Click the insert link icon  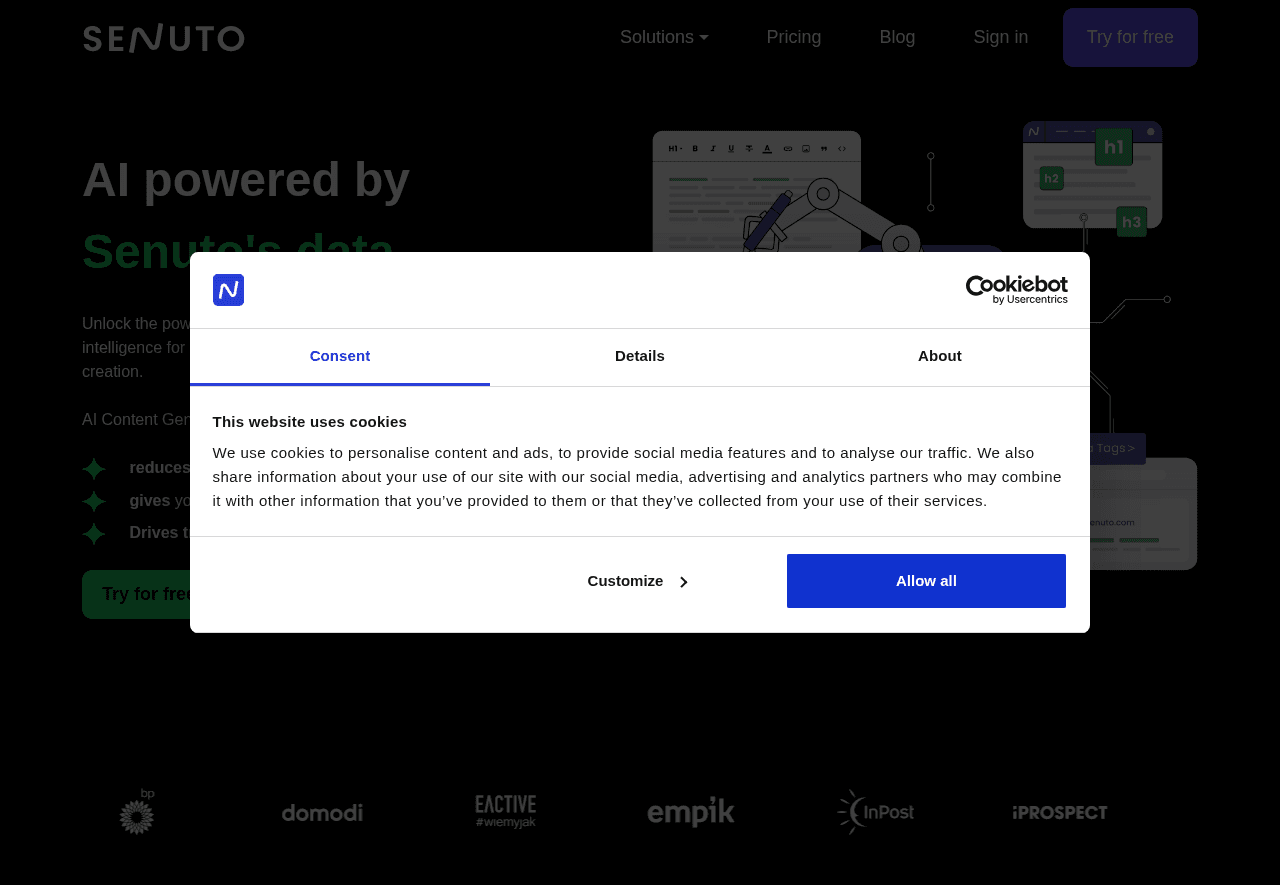click(x=788, y=148)
